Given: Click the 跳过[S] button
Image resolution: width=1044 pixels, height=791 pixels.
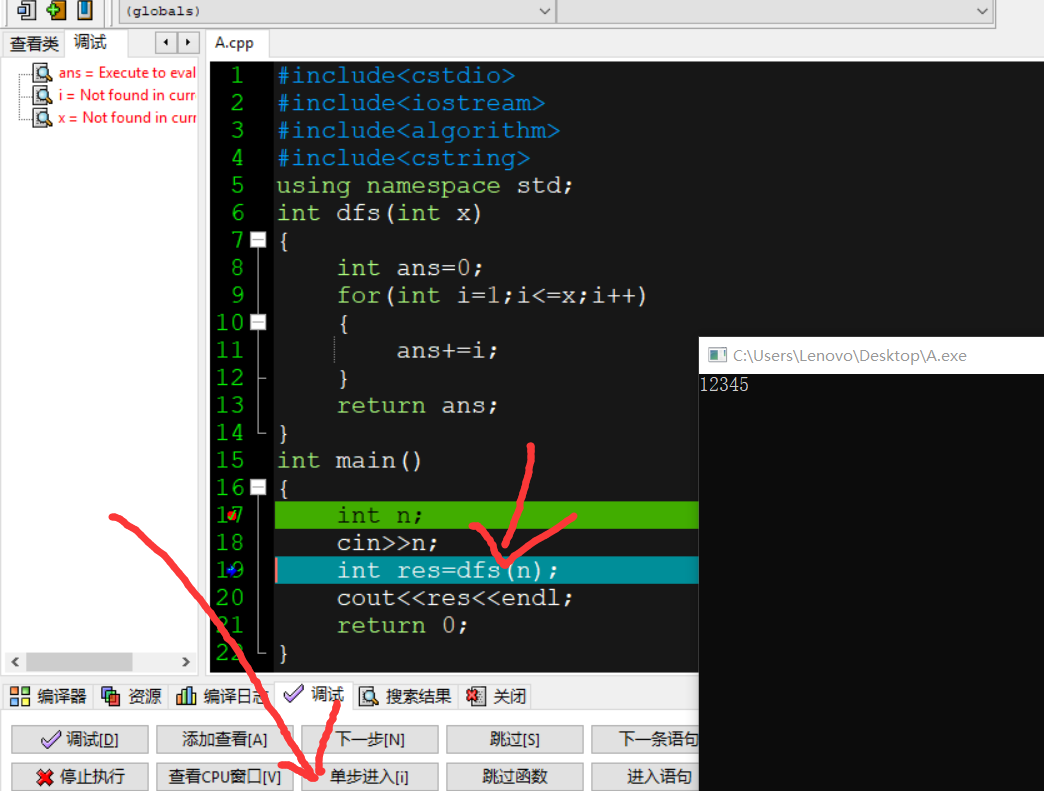Looking at the screenshot, I should pos(515,739).
